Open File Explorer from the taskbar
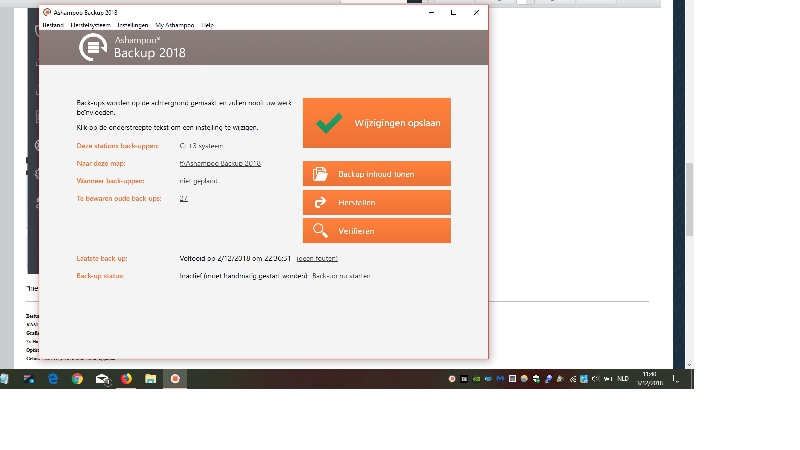The width and height of the screenshot is (800, 450). 151,379
